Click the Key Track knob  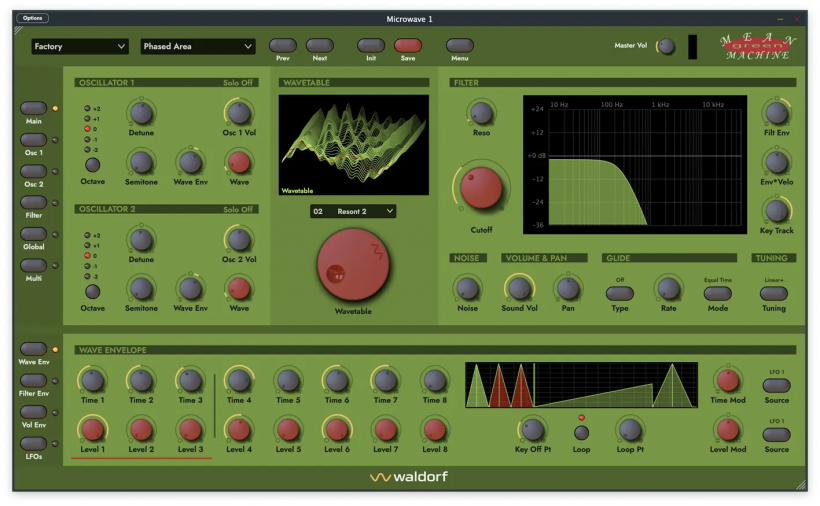pos(777,211)
